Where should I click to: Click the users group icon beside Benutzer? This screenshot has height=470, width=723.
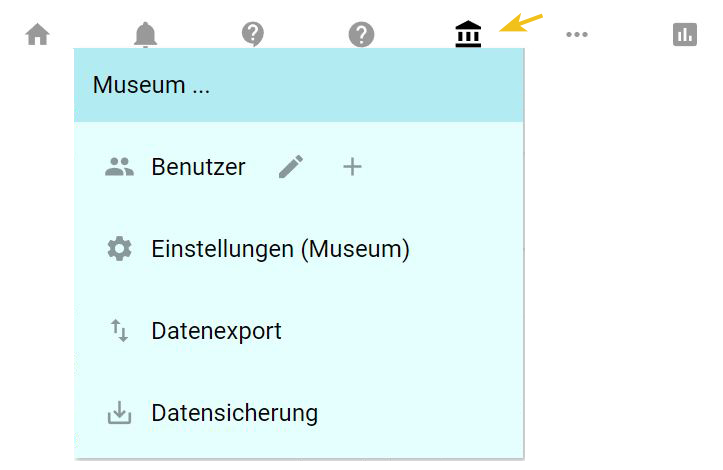pos(119,167)
